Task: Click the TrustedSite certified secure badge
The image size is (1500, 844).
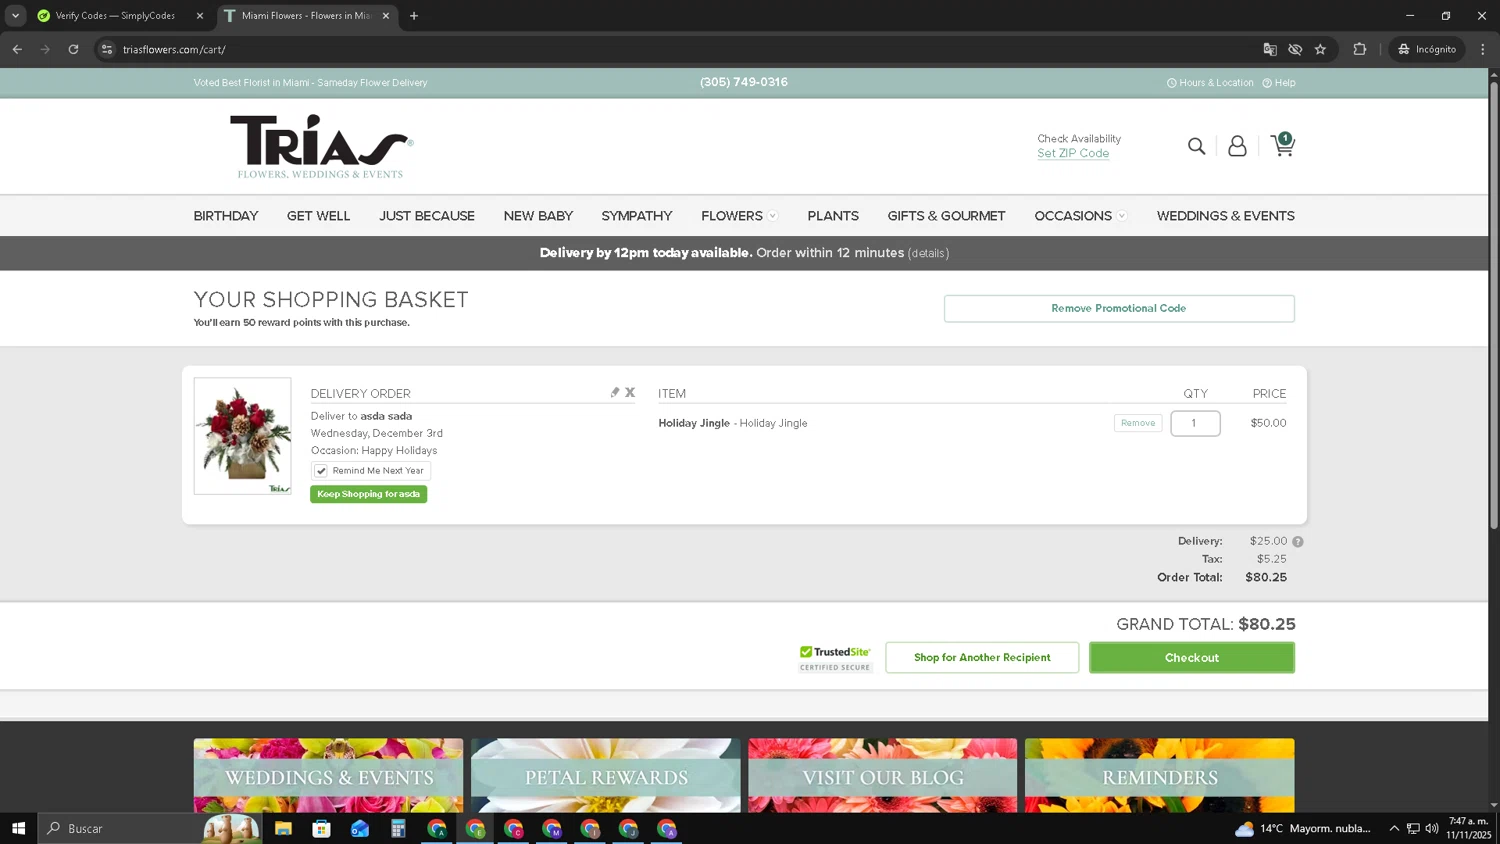Action: click(835, 658)
